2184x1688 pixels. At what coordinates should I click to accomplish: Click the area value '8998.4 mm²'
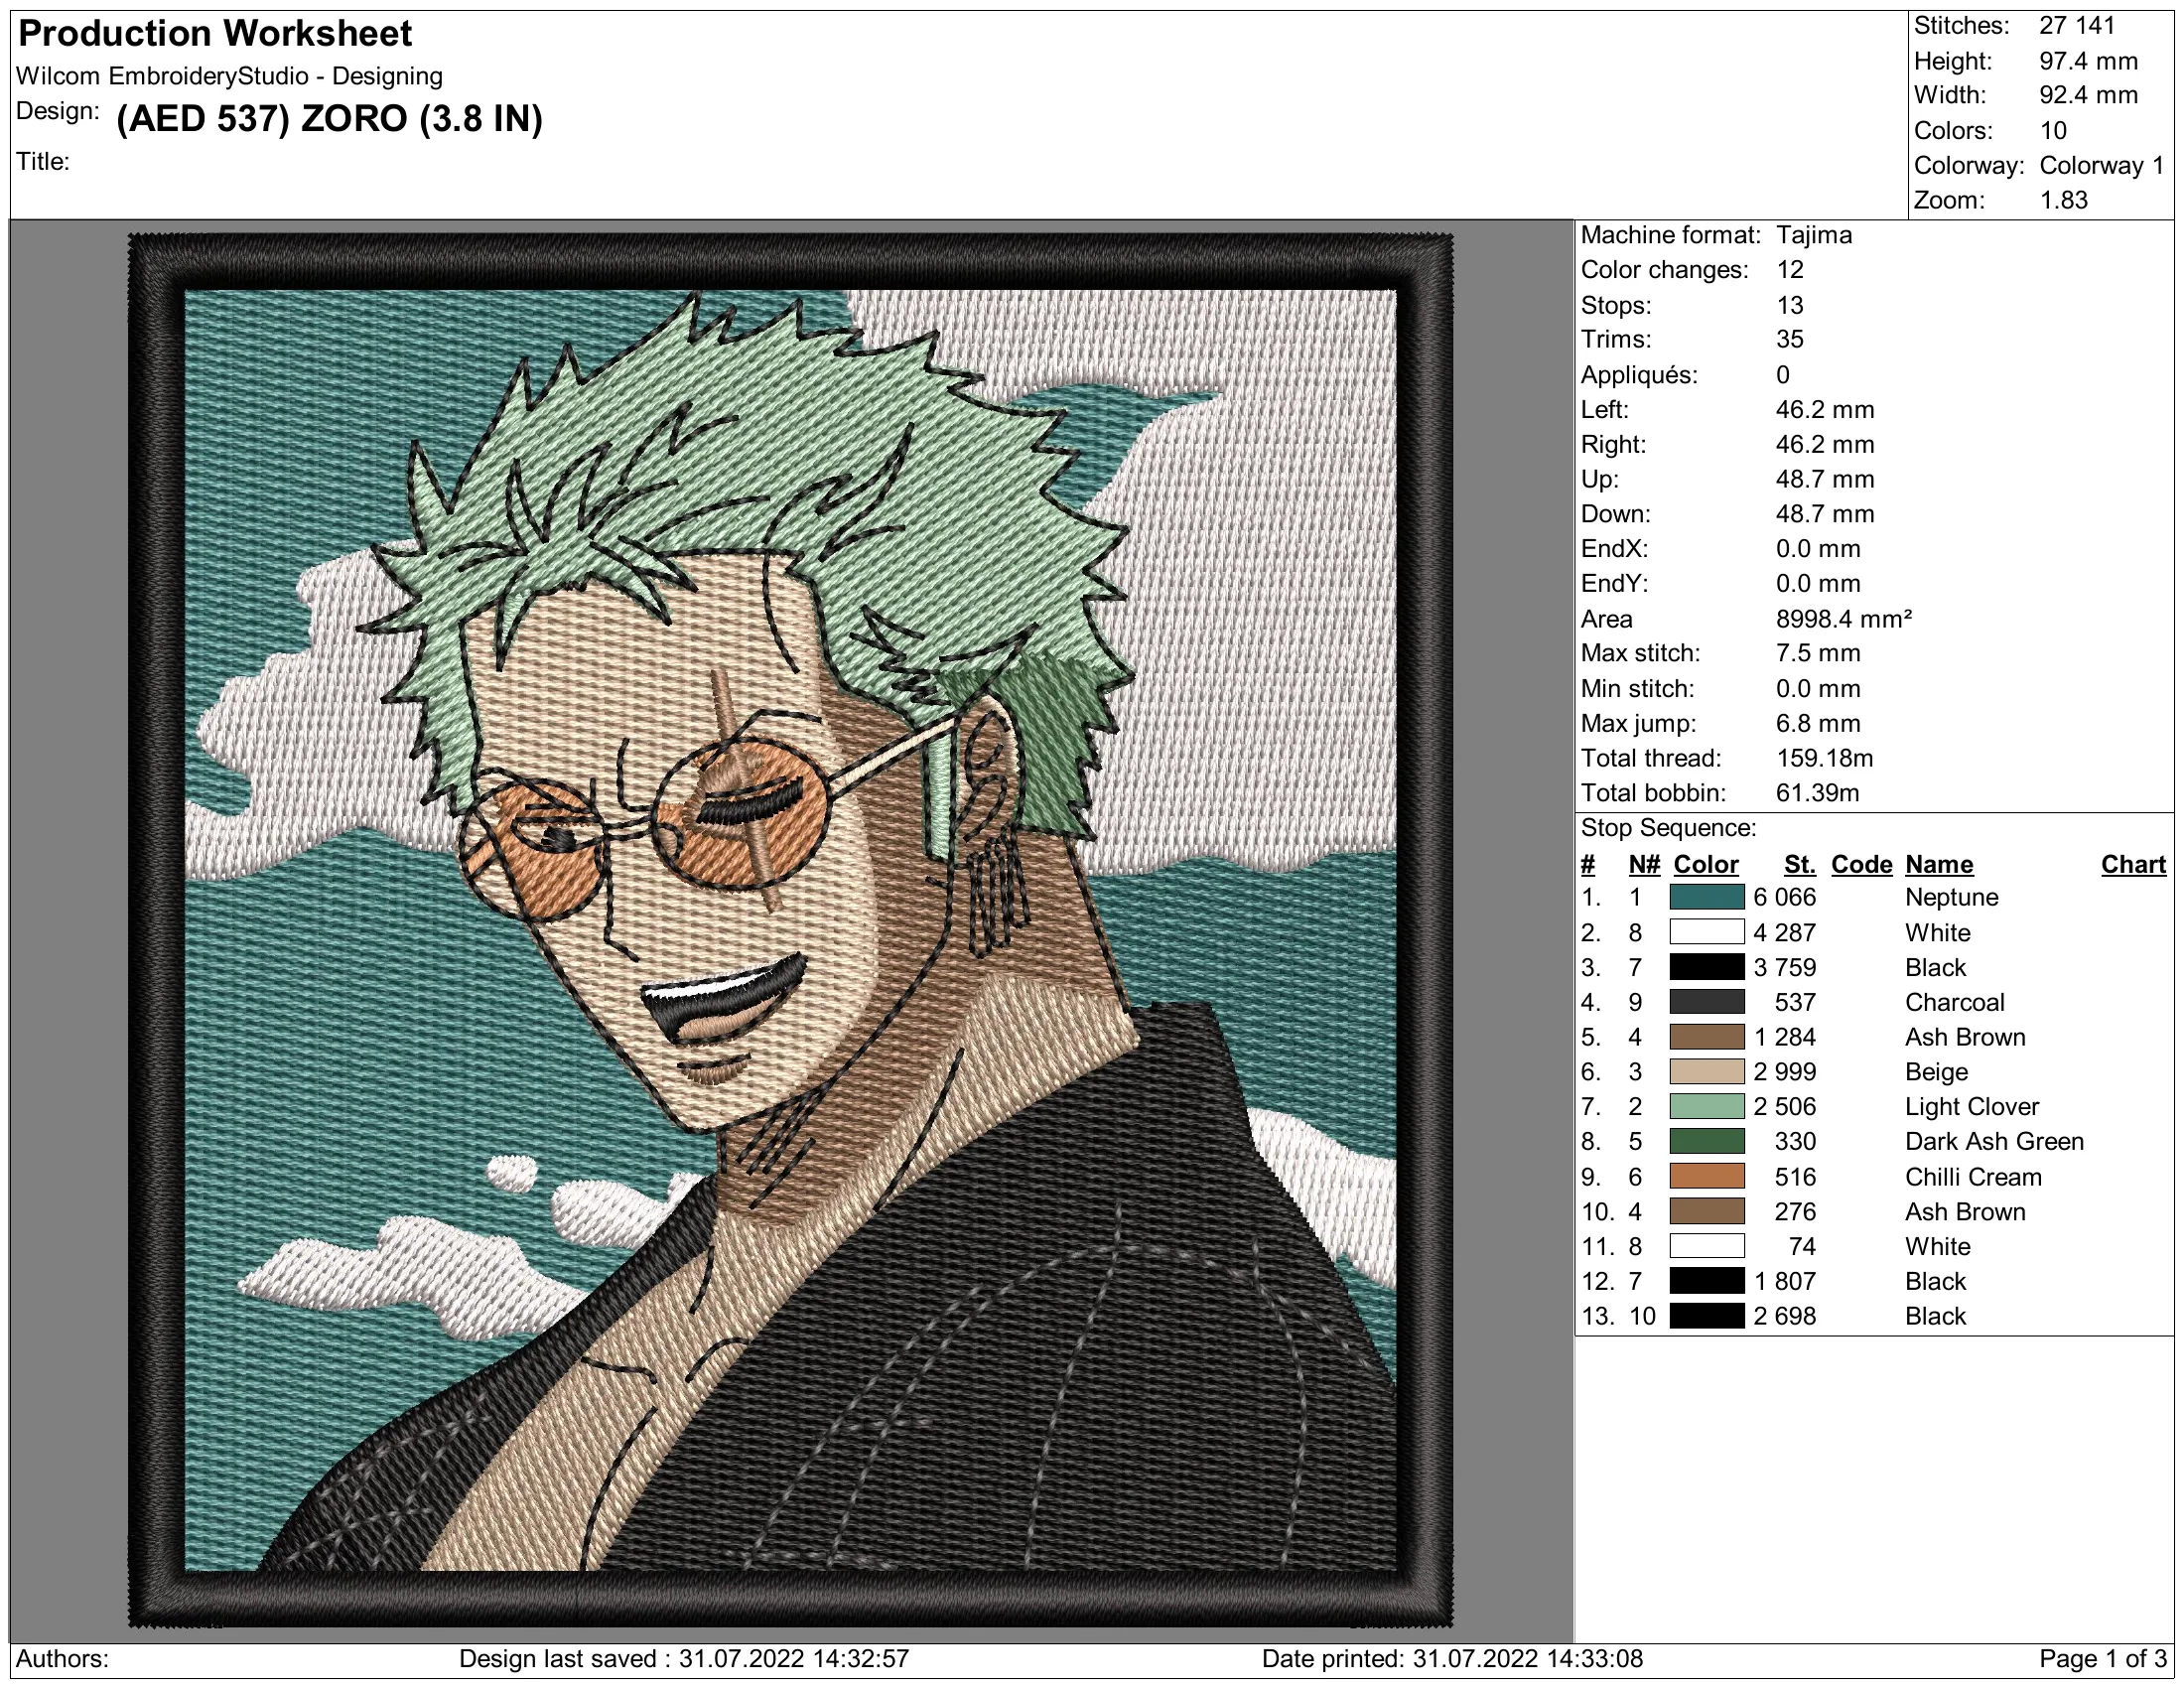coord(1843,619)
